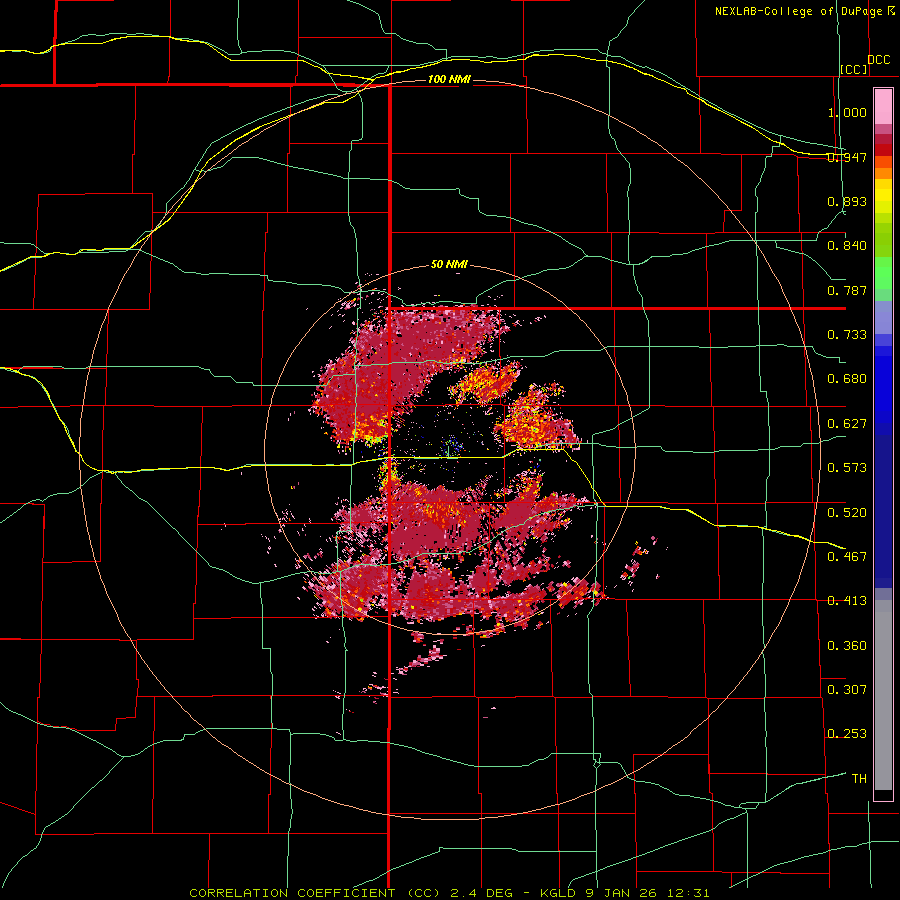Select the 0.413 scale value
The height and width of the screenshot is (900, 900).
[847, 601]
